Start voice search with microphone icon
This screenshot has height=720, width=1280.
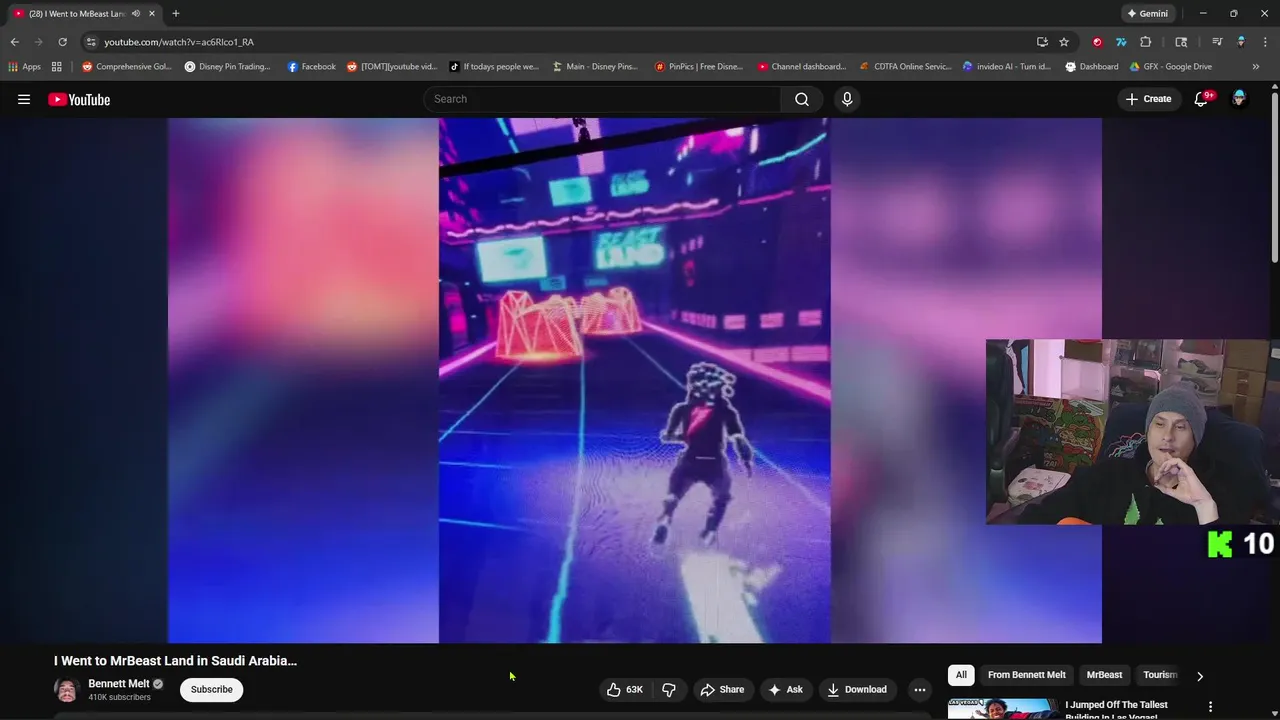pos(847,99)
